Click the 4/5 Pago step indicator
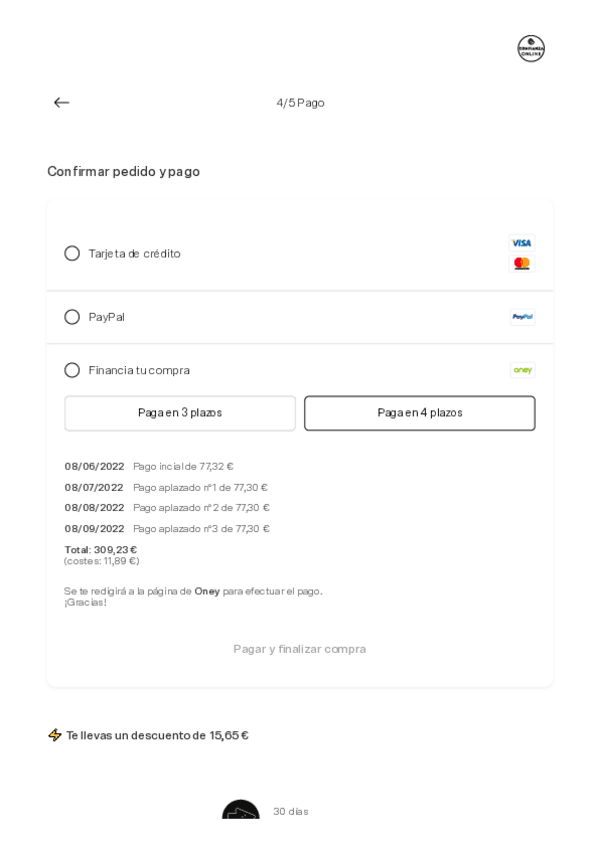The width and height of the screenshot is (600, 848). point(300,103)
